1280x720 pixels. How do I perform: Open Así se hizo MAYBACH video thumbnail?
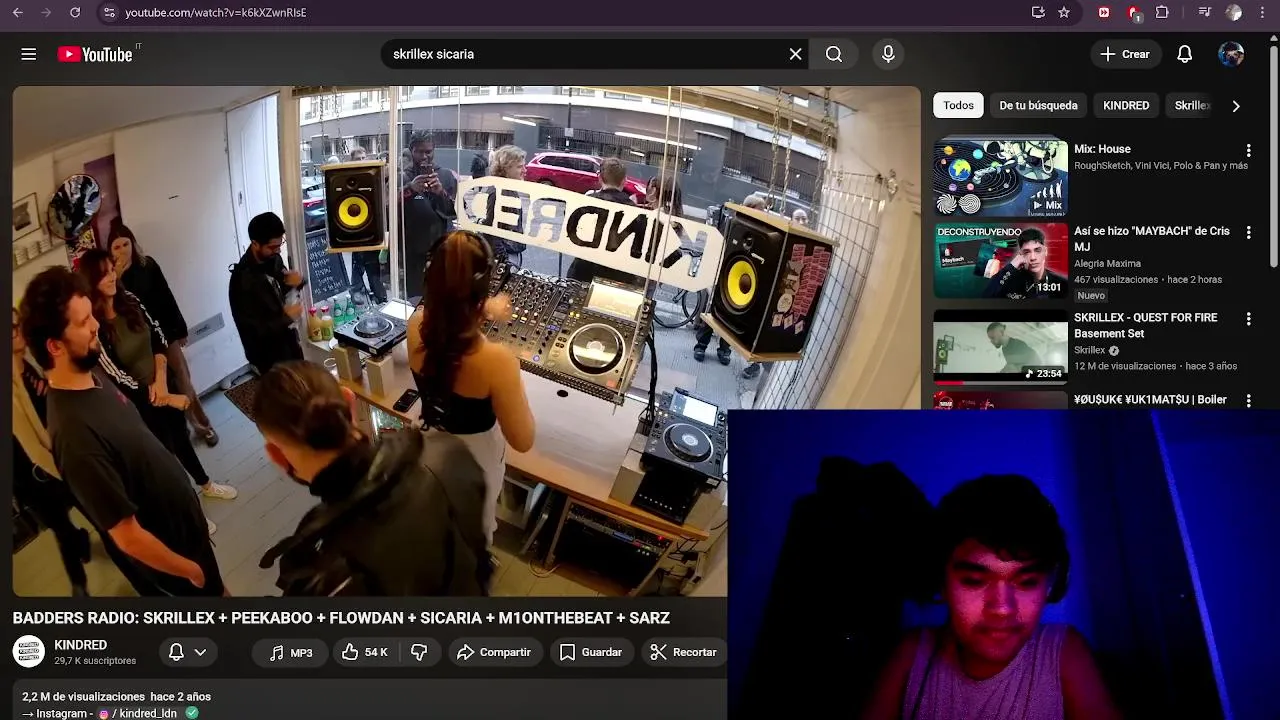tap(1001, 260)
